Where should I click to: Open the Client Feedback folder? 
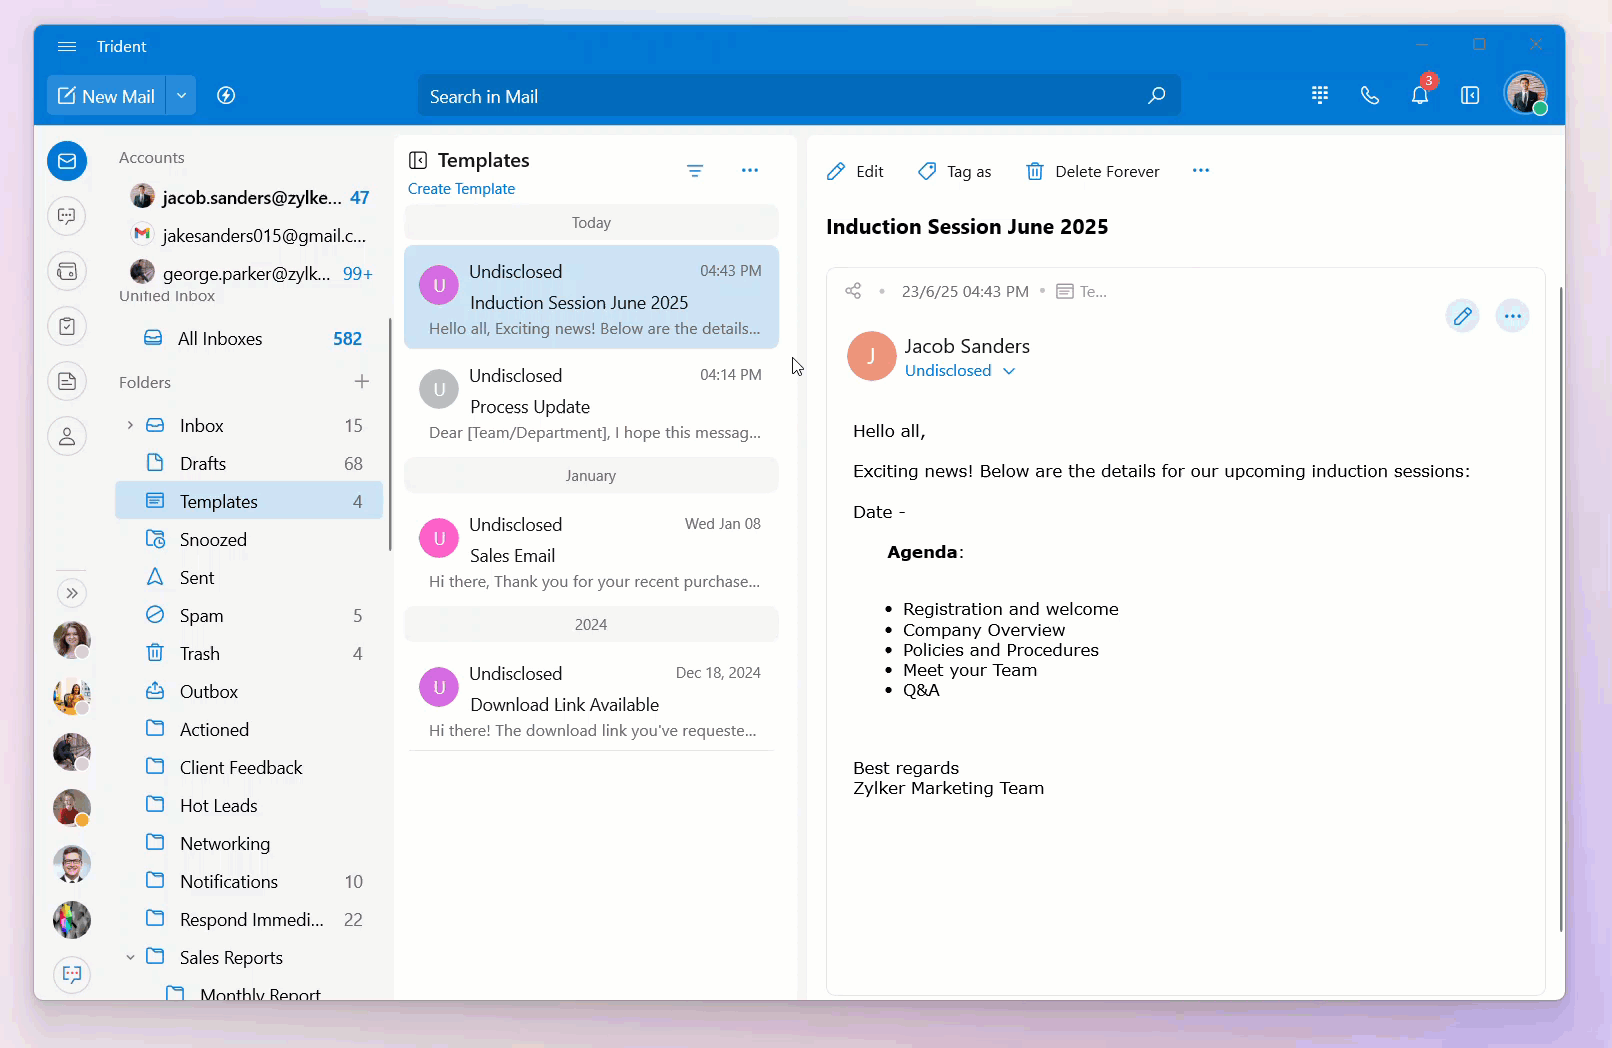click(x=250, y=767)
